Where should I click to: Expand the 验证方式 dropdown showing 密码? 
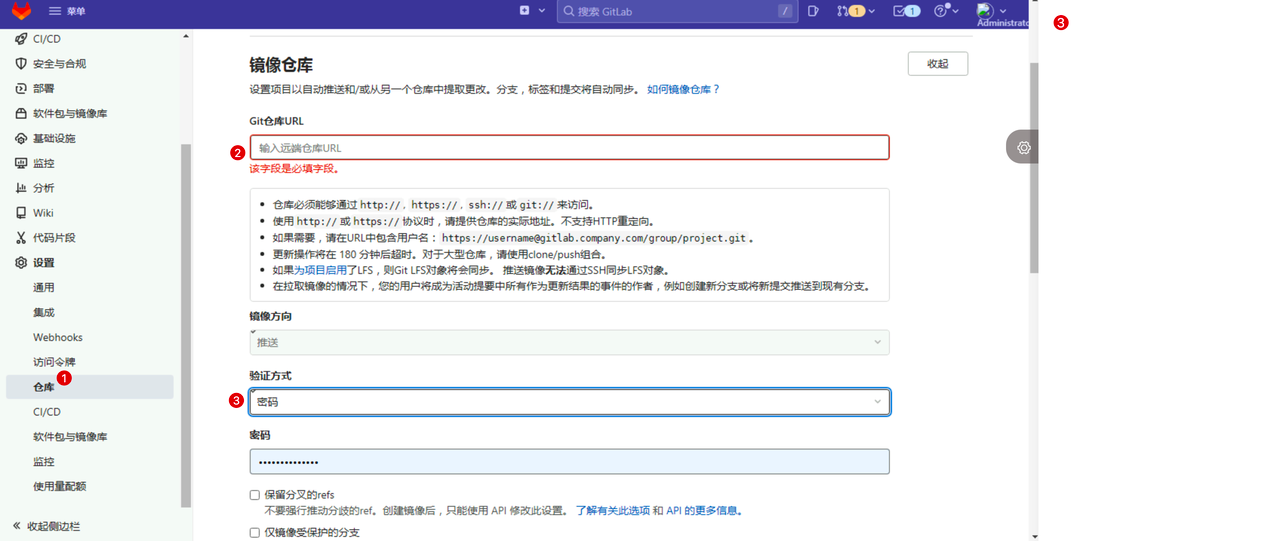click(569, 402)
